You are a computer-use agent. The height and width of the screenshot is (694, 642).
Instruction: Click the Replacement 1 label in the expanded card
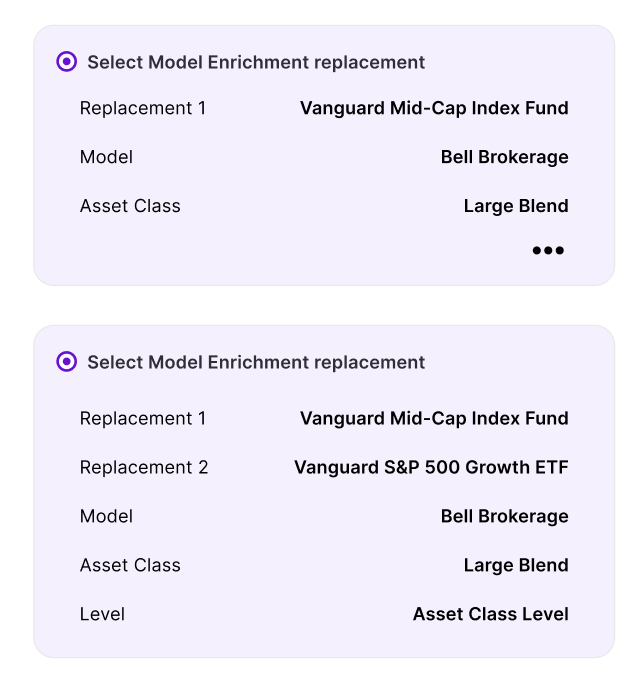tap(143, 418)
